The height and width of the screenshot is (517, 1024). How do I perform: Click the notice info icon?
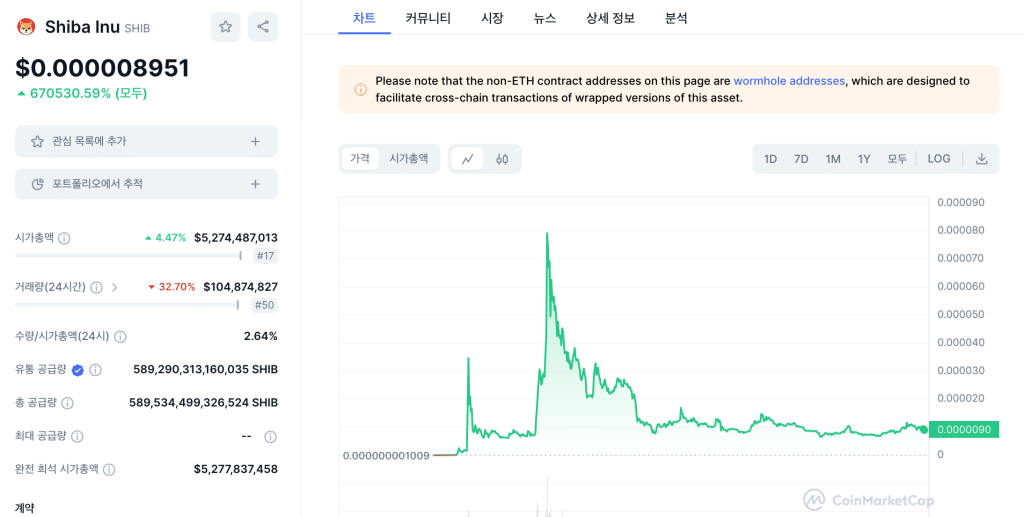point(360,89)
